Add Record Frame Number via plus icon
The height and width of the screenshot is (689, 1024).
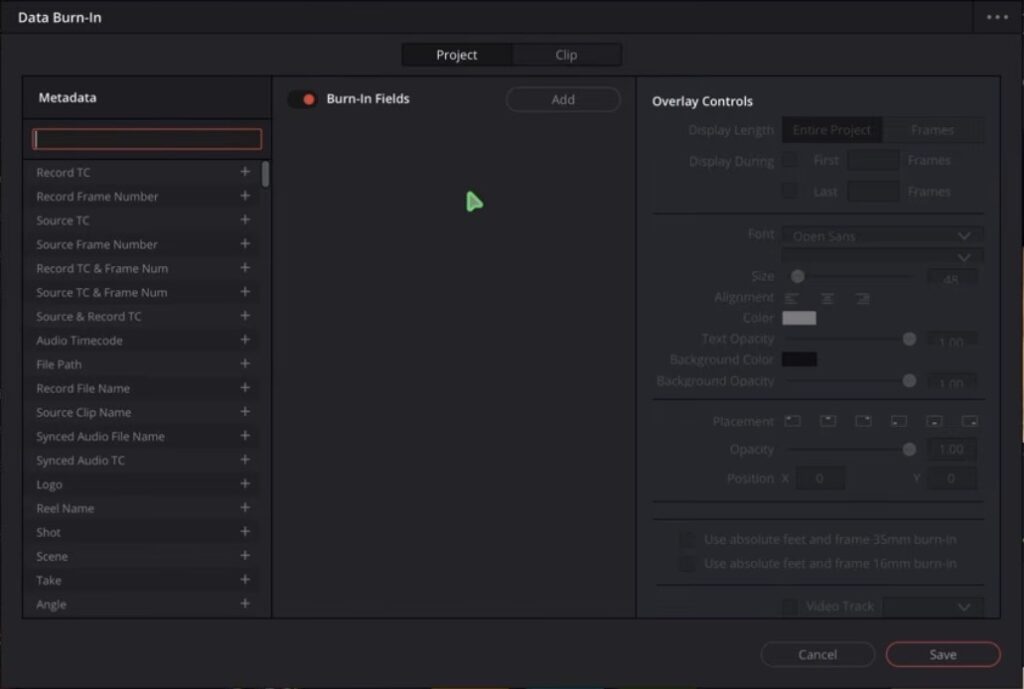pos(245,196)
